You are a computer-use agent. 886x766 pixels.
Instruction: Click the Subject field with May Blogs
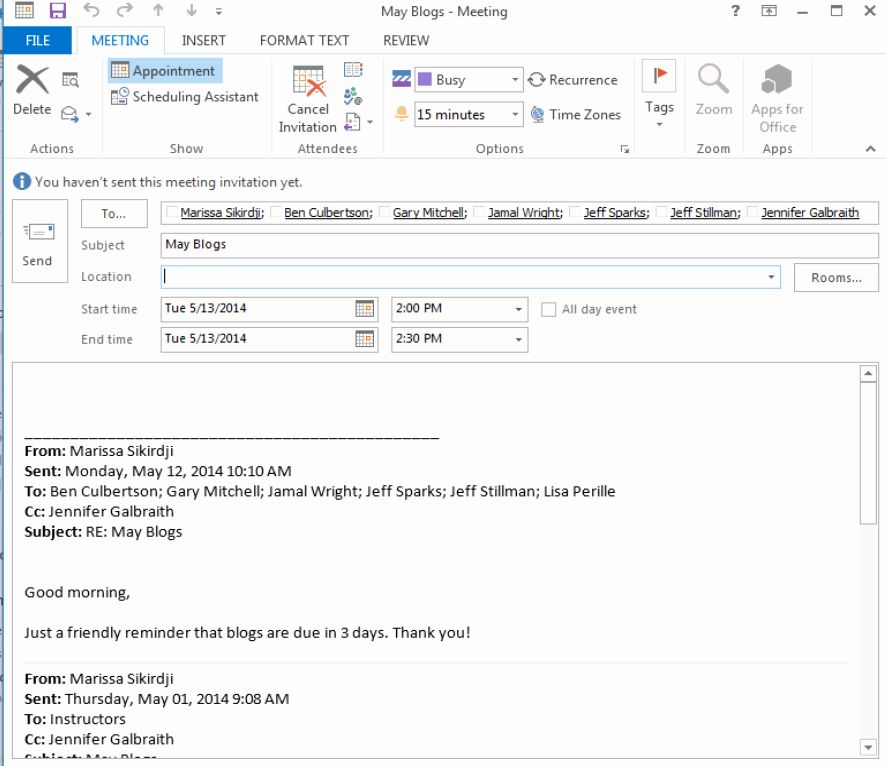[519, 245]
